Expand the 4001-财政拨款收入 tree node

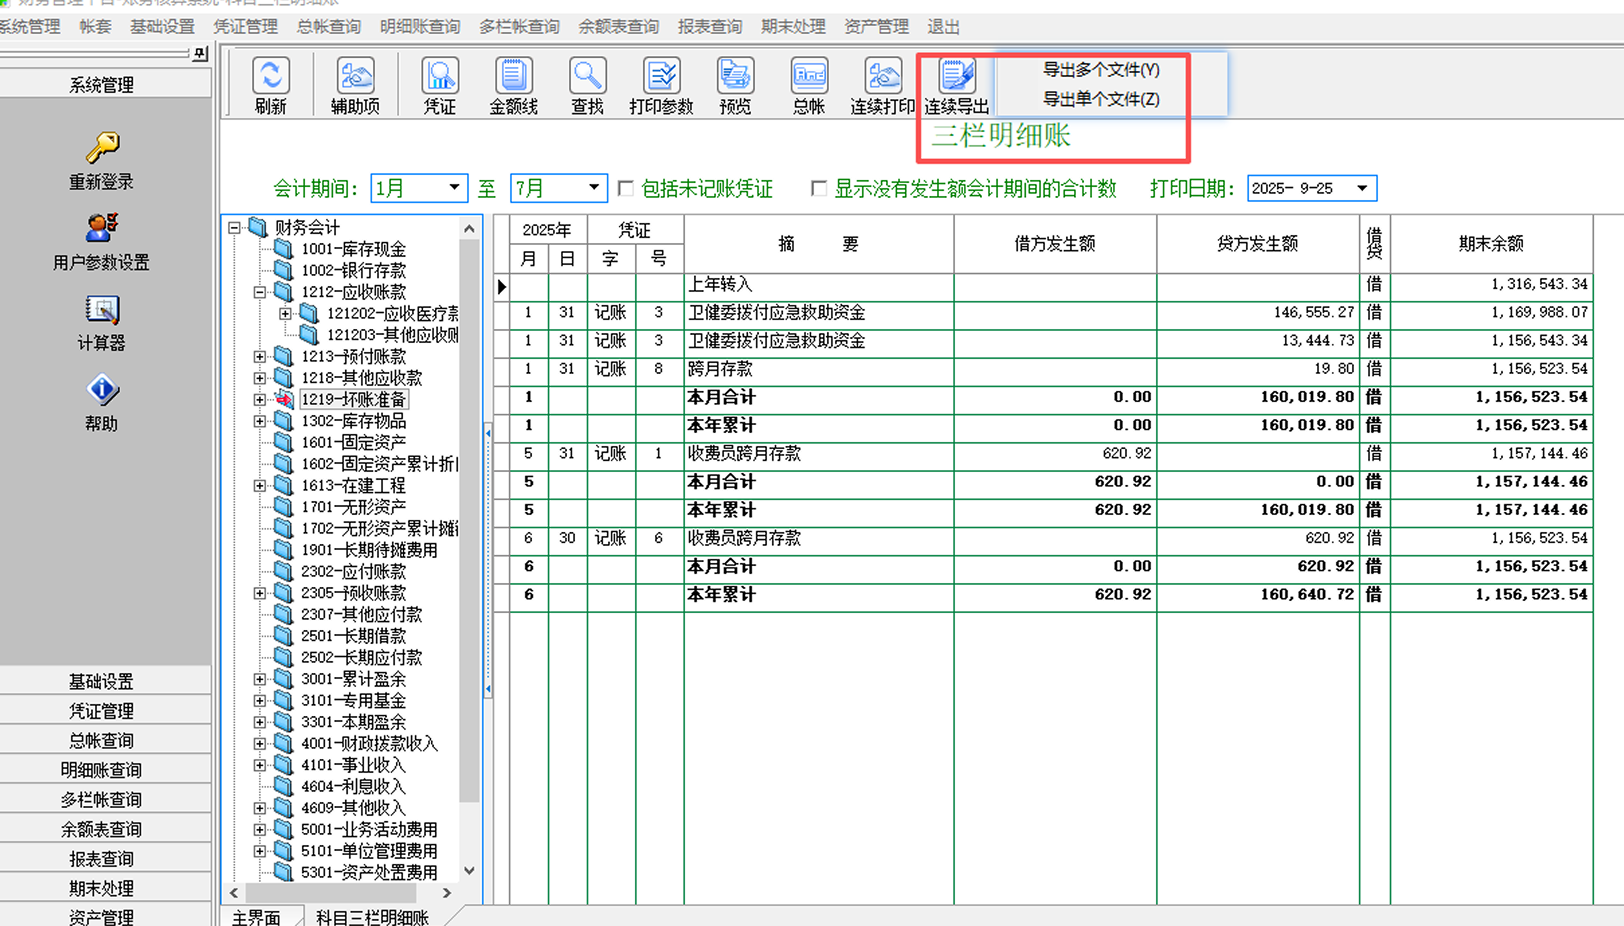click(260, 743)
